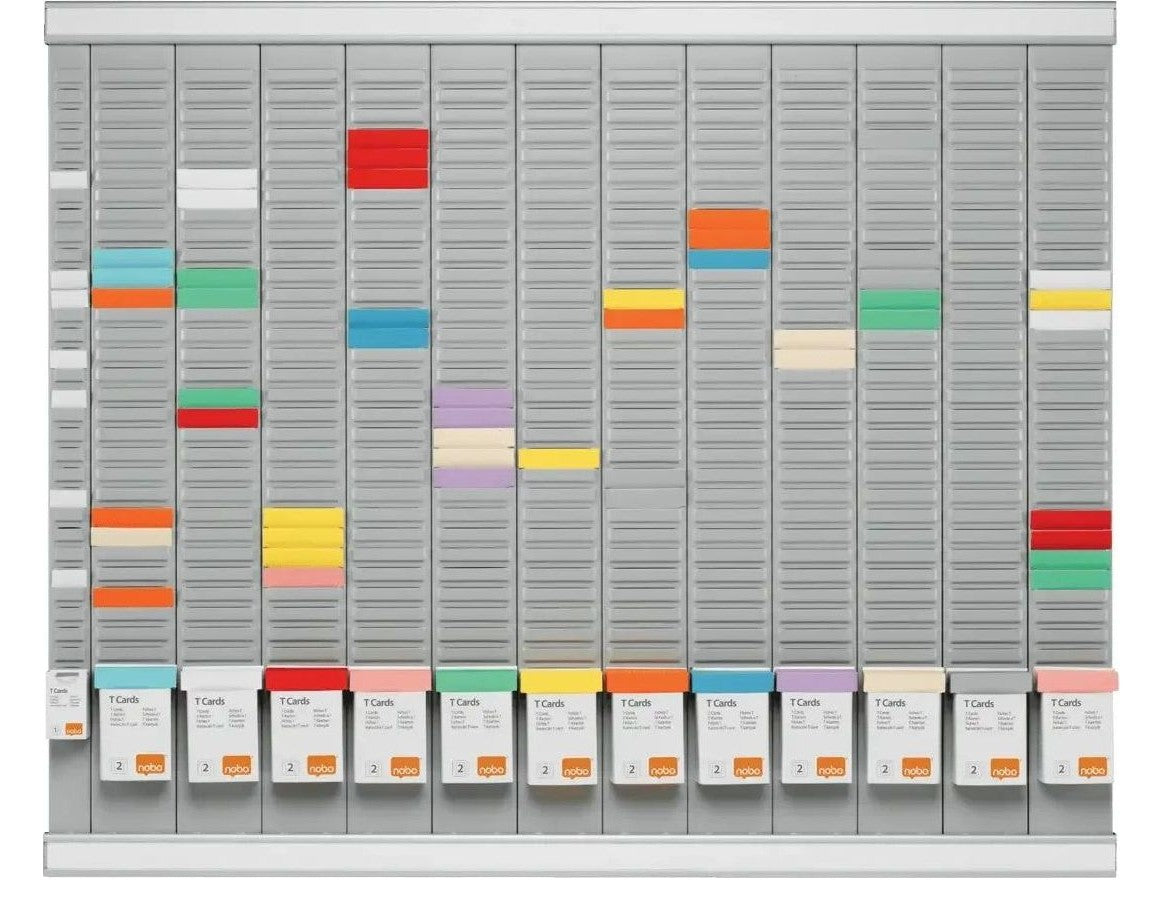The width and height of the screenshot is (1163, 921).
Task: Click the nobo logo on the small narrow pack
Action: click(73, 729)
